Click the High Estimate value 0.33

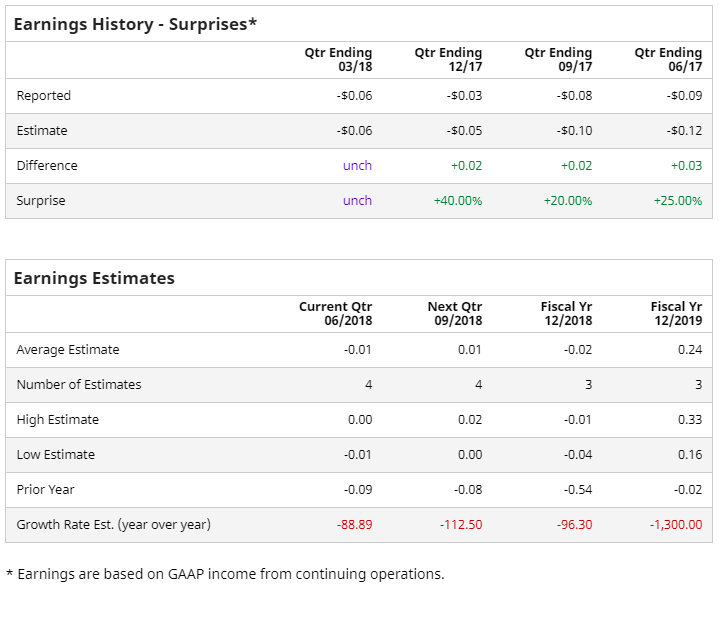(689, 420)
